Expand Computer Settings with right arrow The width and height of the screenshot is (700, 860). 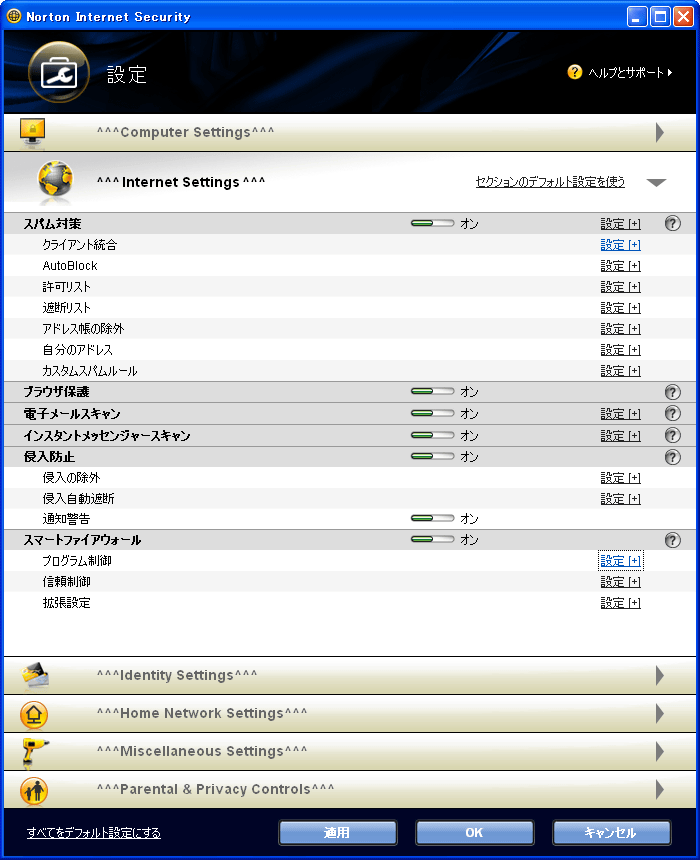coord(660,132)
